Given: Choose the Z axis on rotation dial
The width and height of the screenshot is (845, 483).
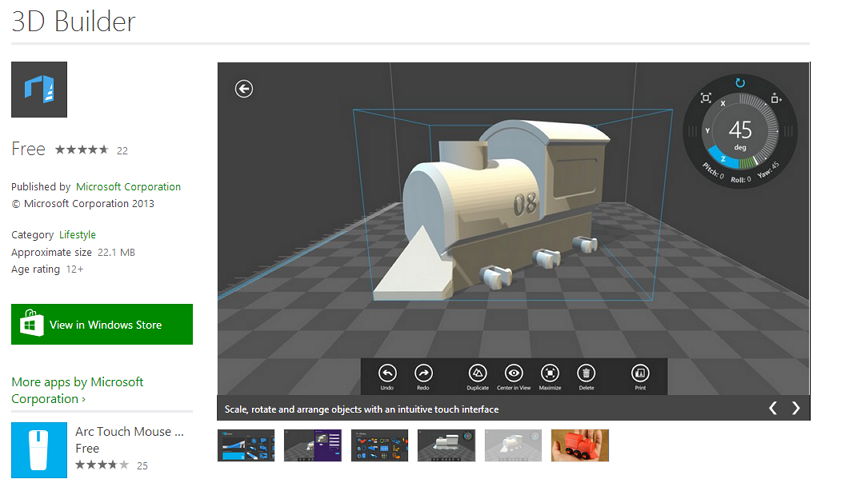Looking at the screenshot, I should click(723, 158).
